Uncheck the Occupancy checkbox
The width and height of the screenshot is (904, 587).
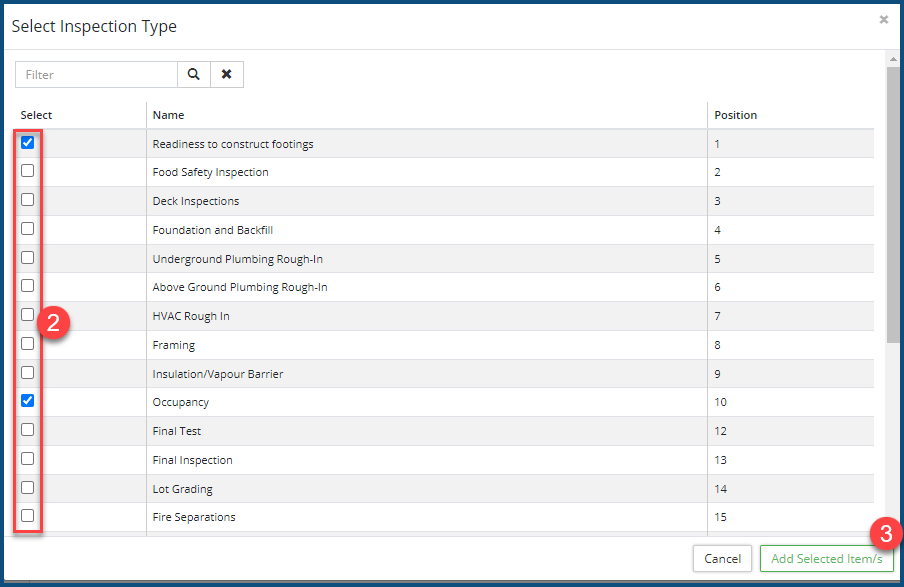(x=28, y=401)
